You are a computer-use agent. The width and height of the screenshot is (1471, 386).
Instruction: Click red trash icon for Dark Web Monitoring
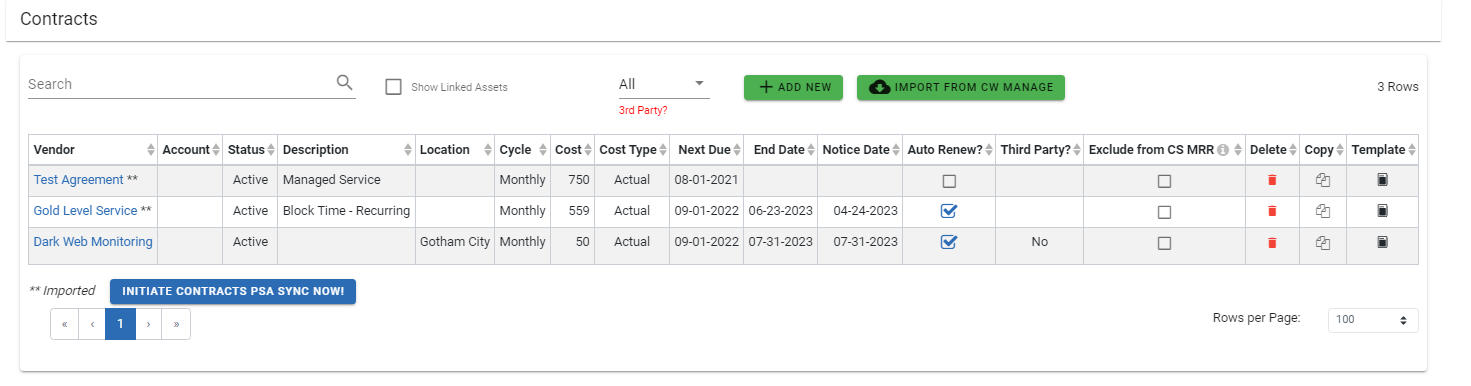coord(1272,242)
